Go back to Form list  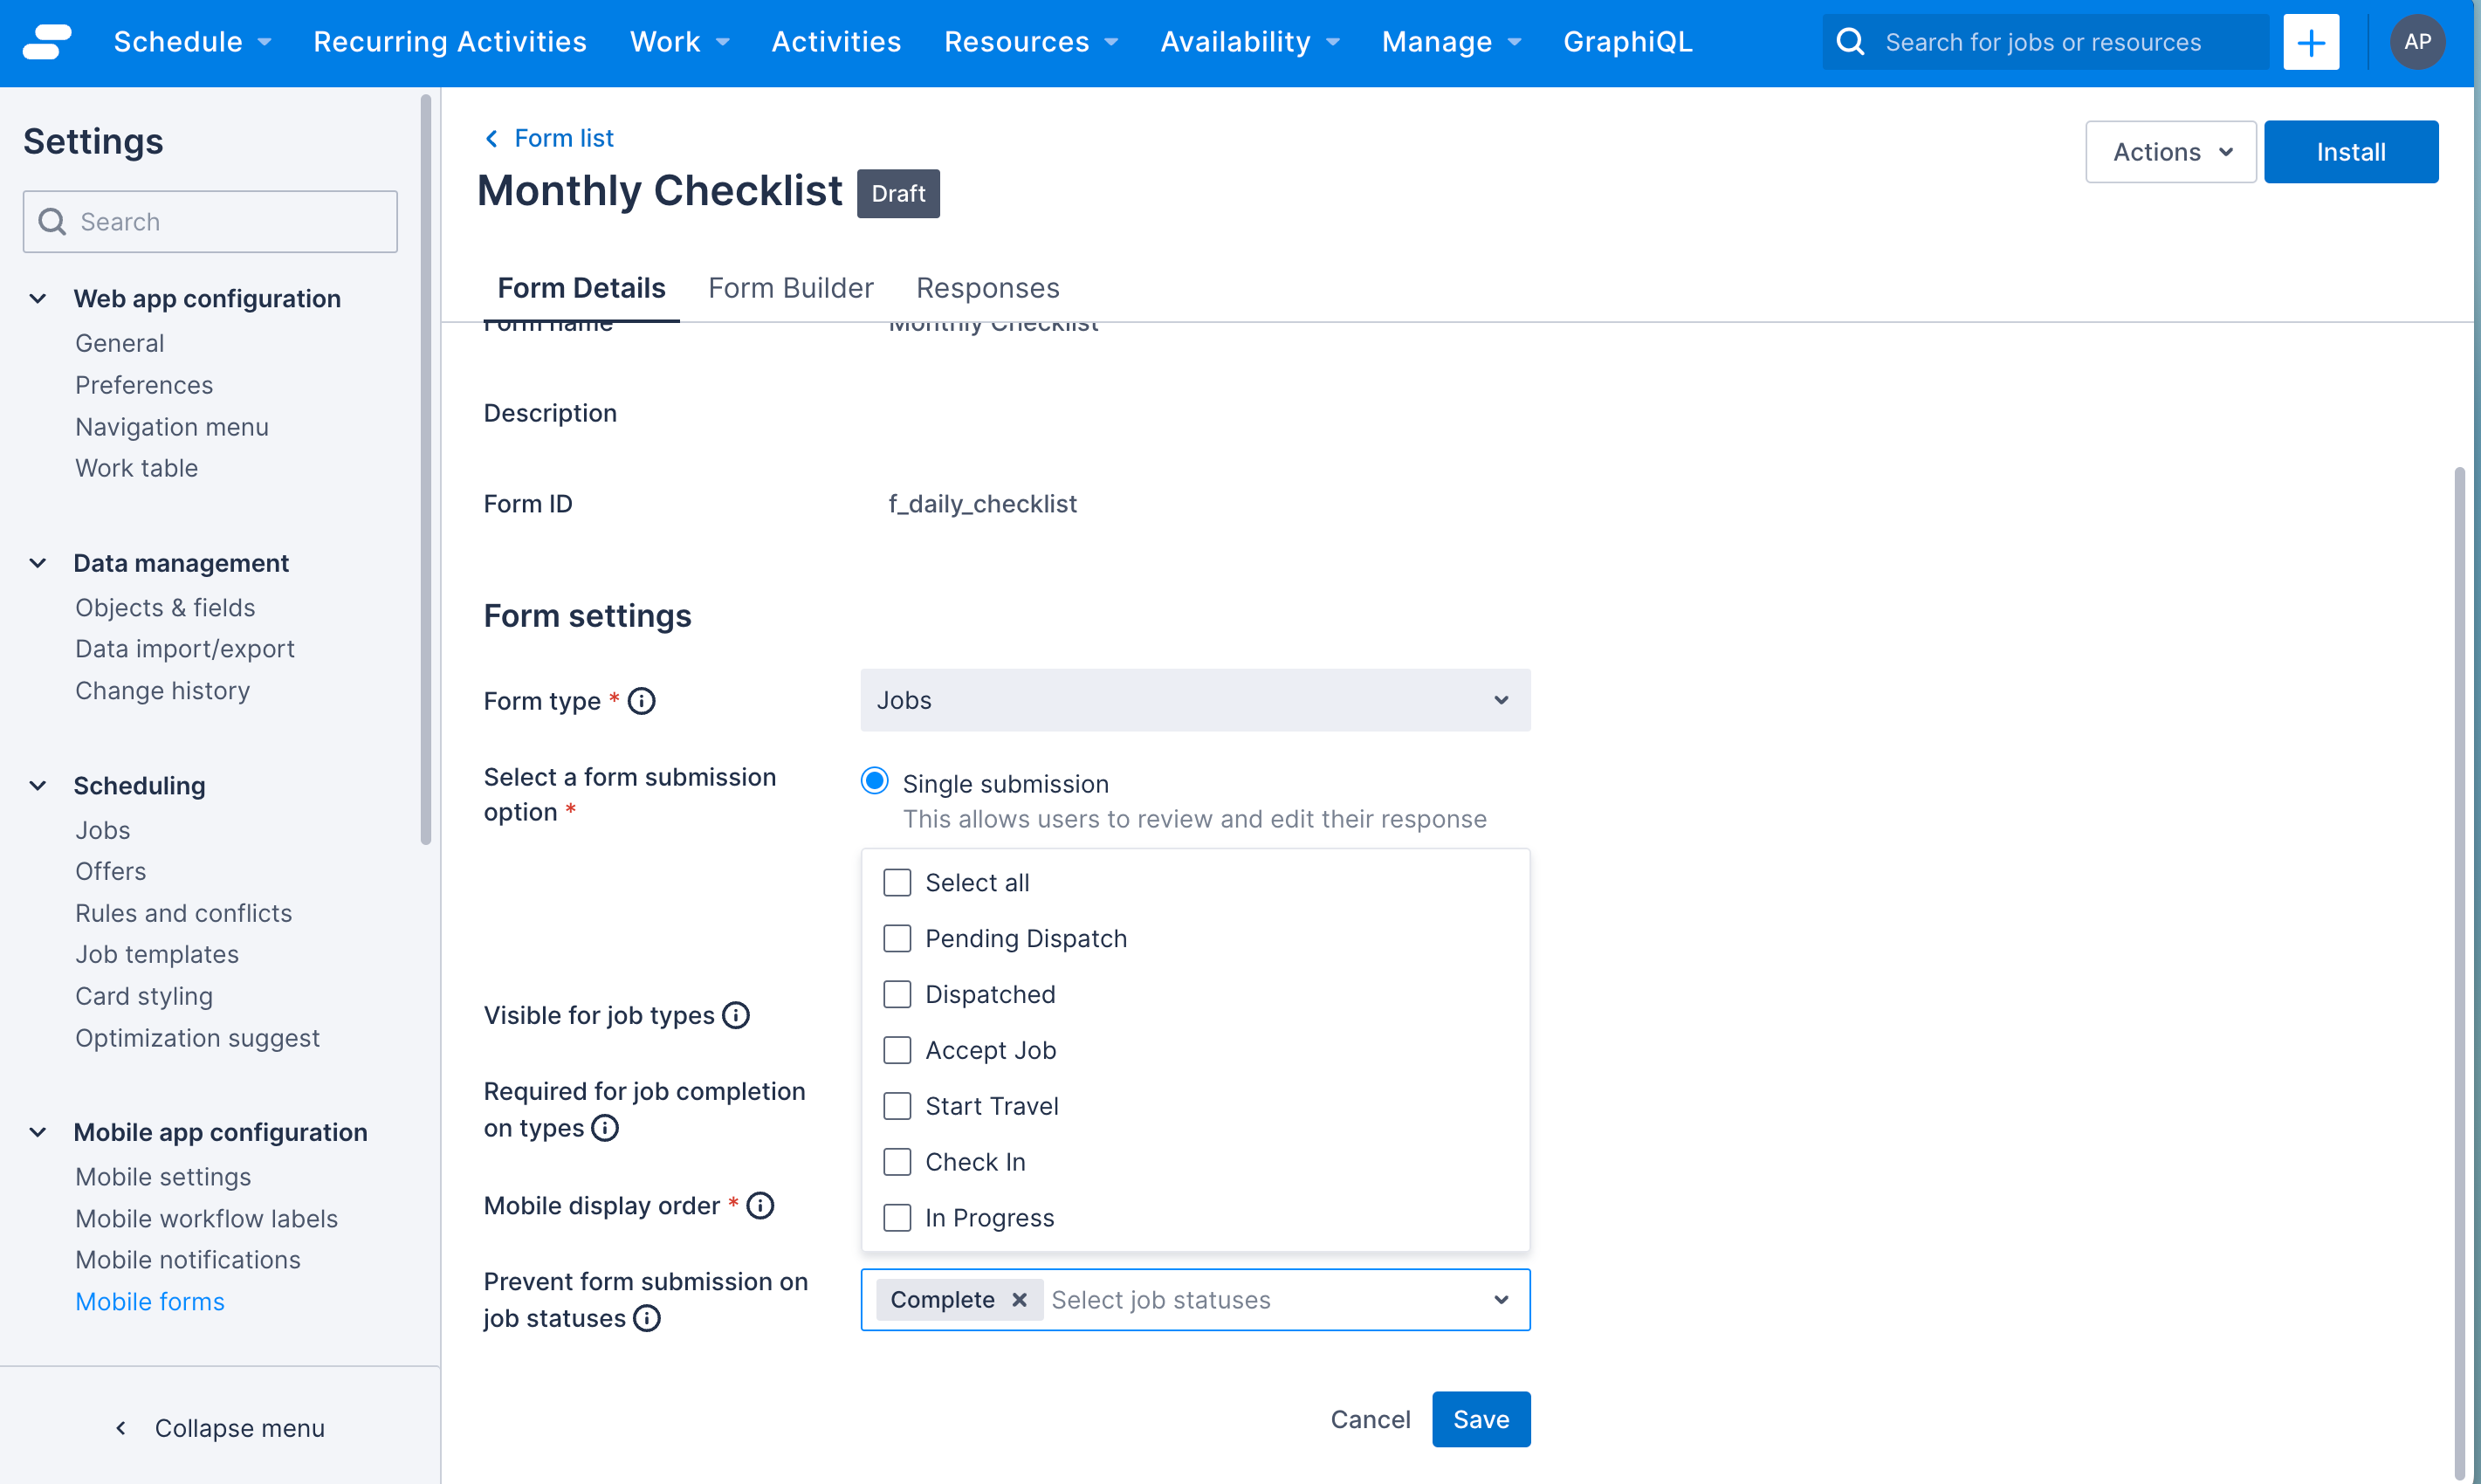pyautogui.click(x=564, y=138)
